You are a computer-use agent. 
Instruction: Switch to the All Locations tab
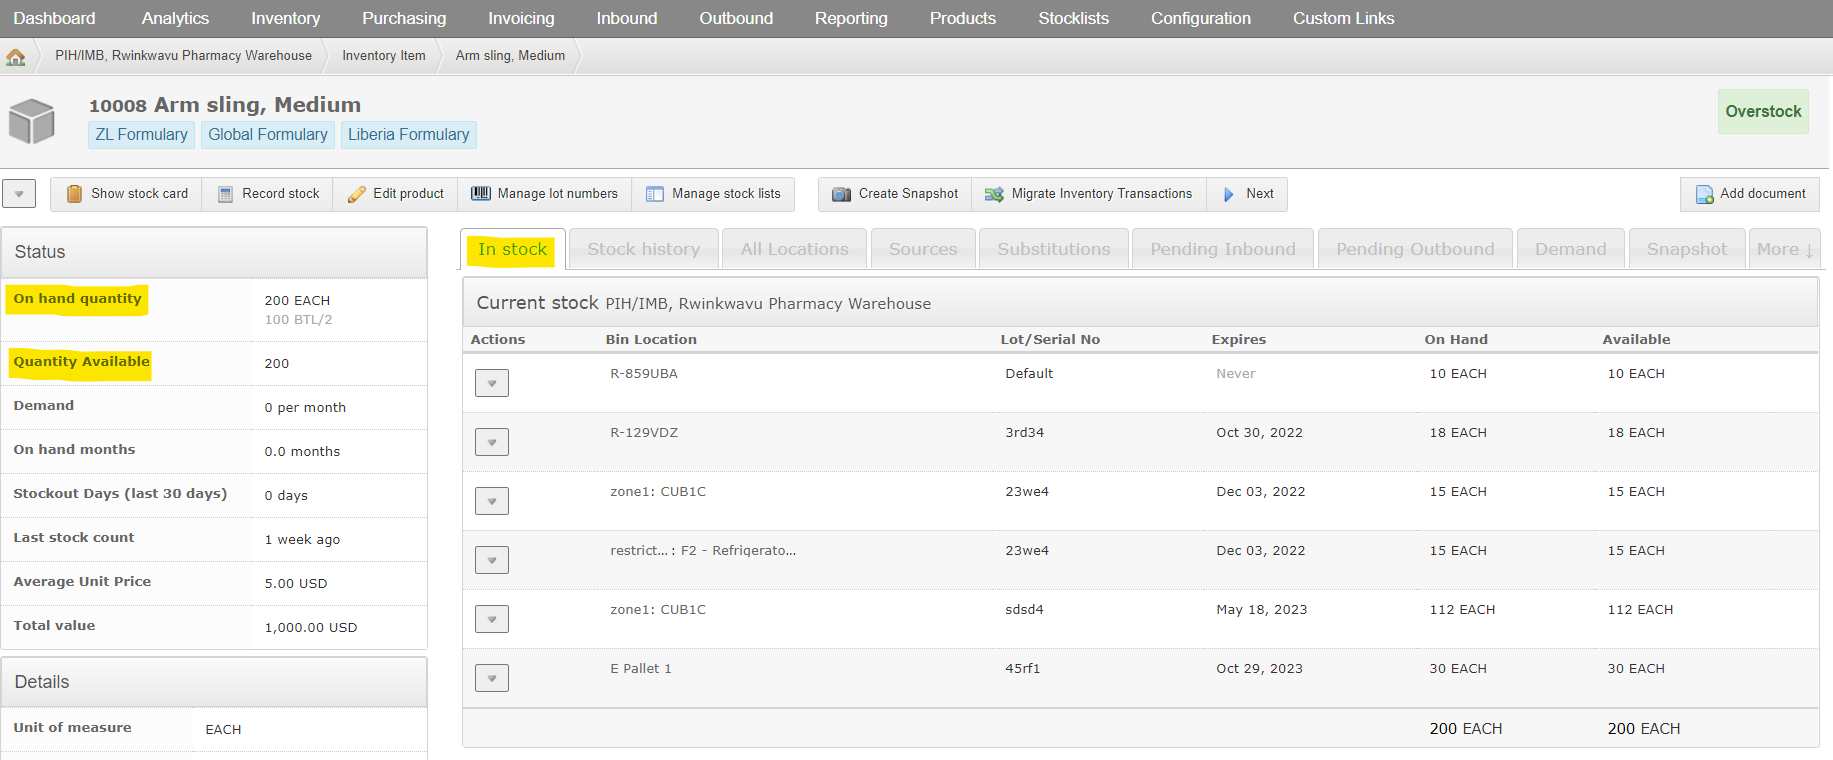tap(795, 249)
